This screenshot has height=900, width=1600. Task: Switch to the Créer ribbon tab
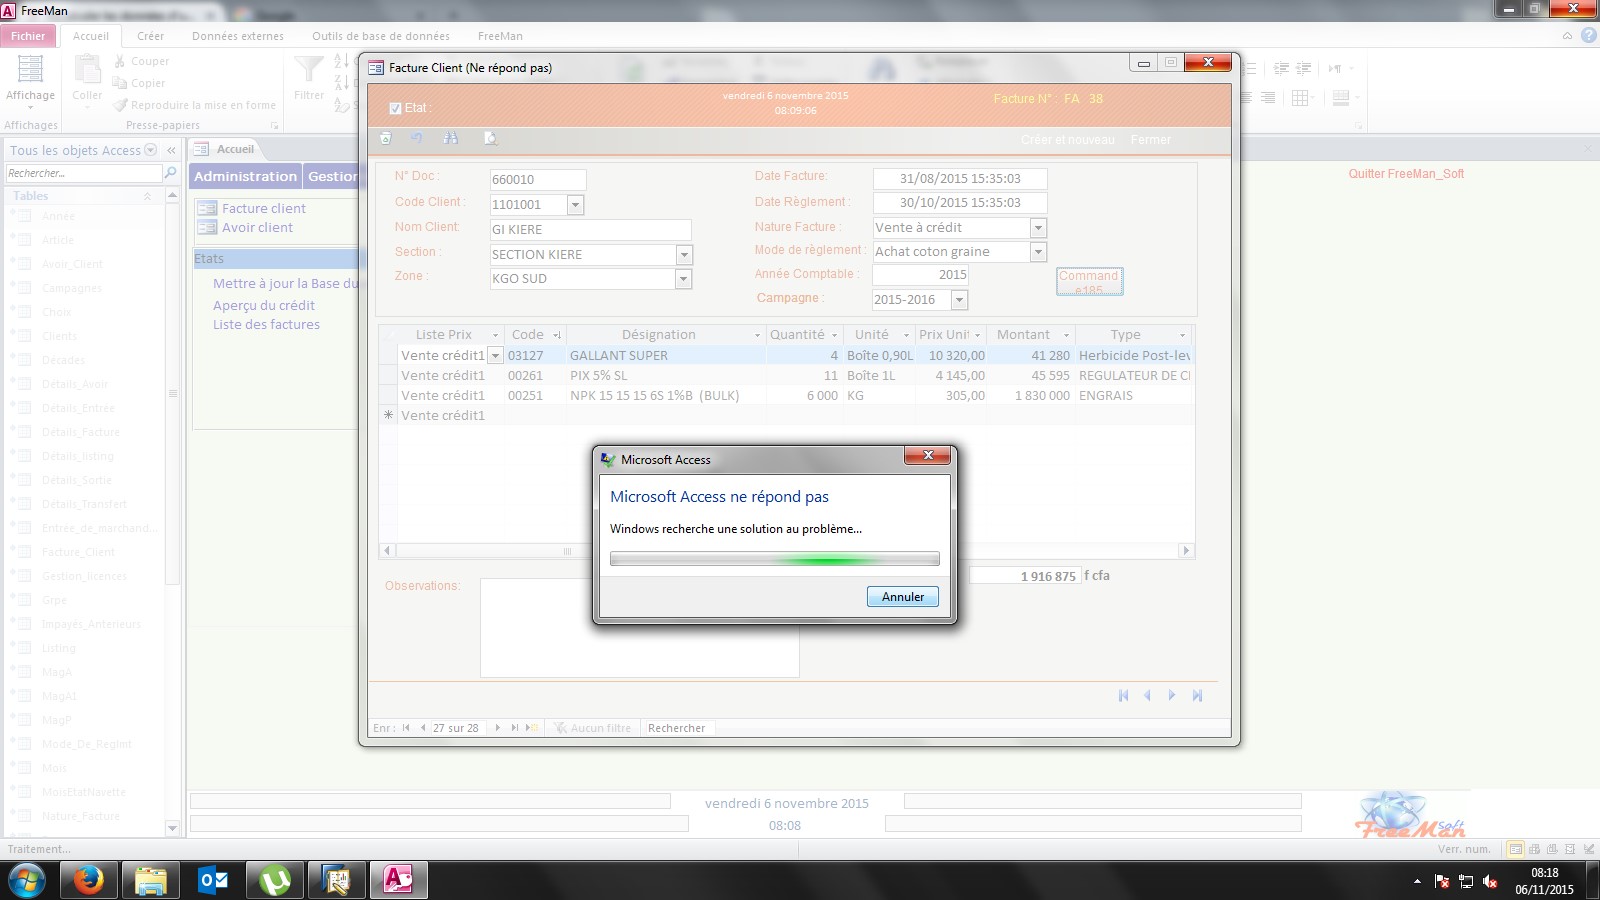(151, 36)
